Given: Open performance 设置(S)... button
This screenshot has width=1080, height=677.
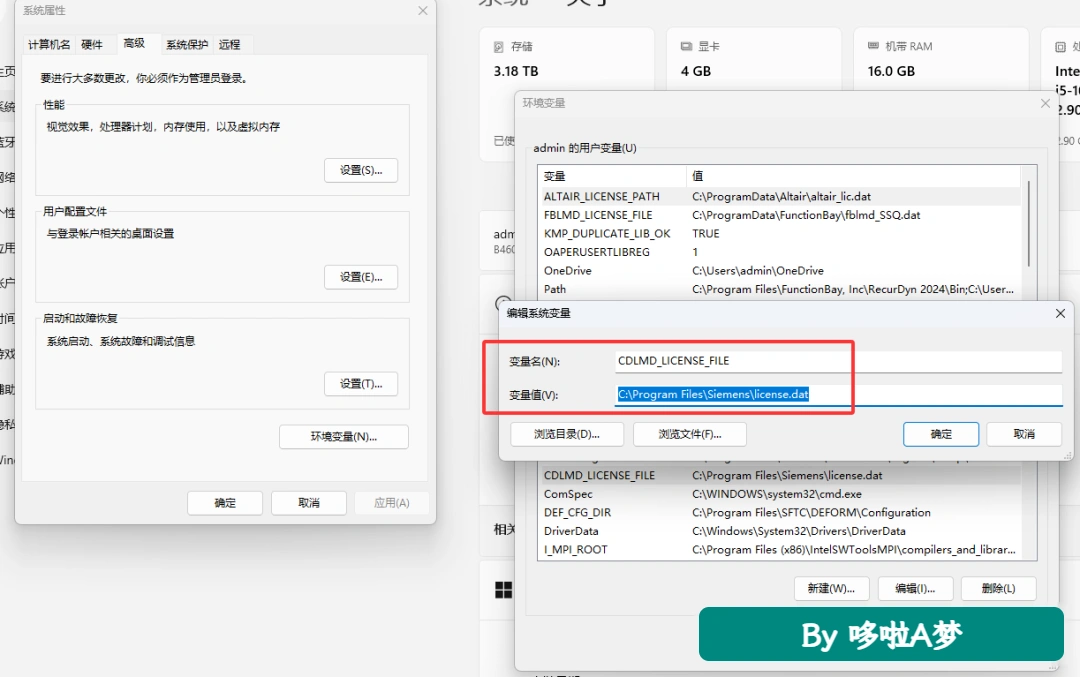Looking at the screenshot, I should pos(361,170).
